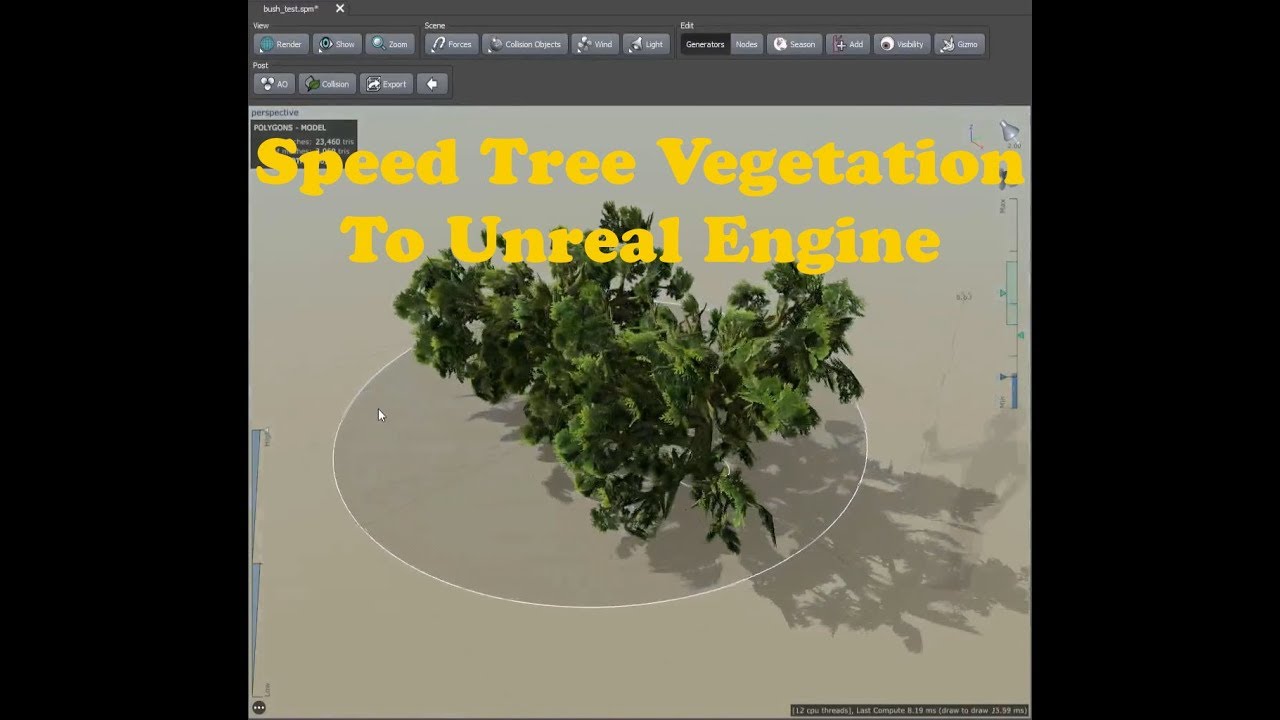Switch edit mode to Generators
This screenshot has height=720, width=1280.
[x=705, y=44]
